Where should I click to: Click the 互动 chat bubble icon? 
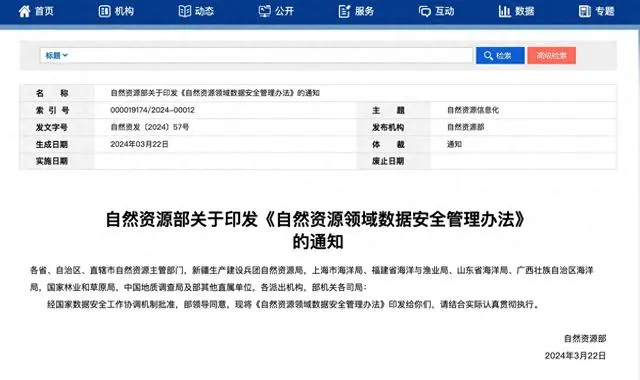point(424,11)
